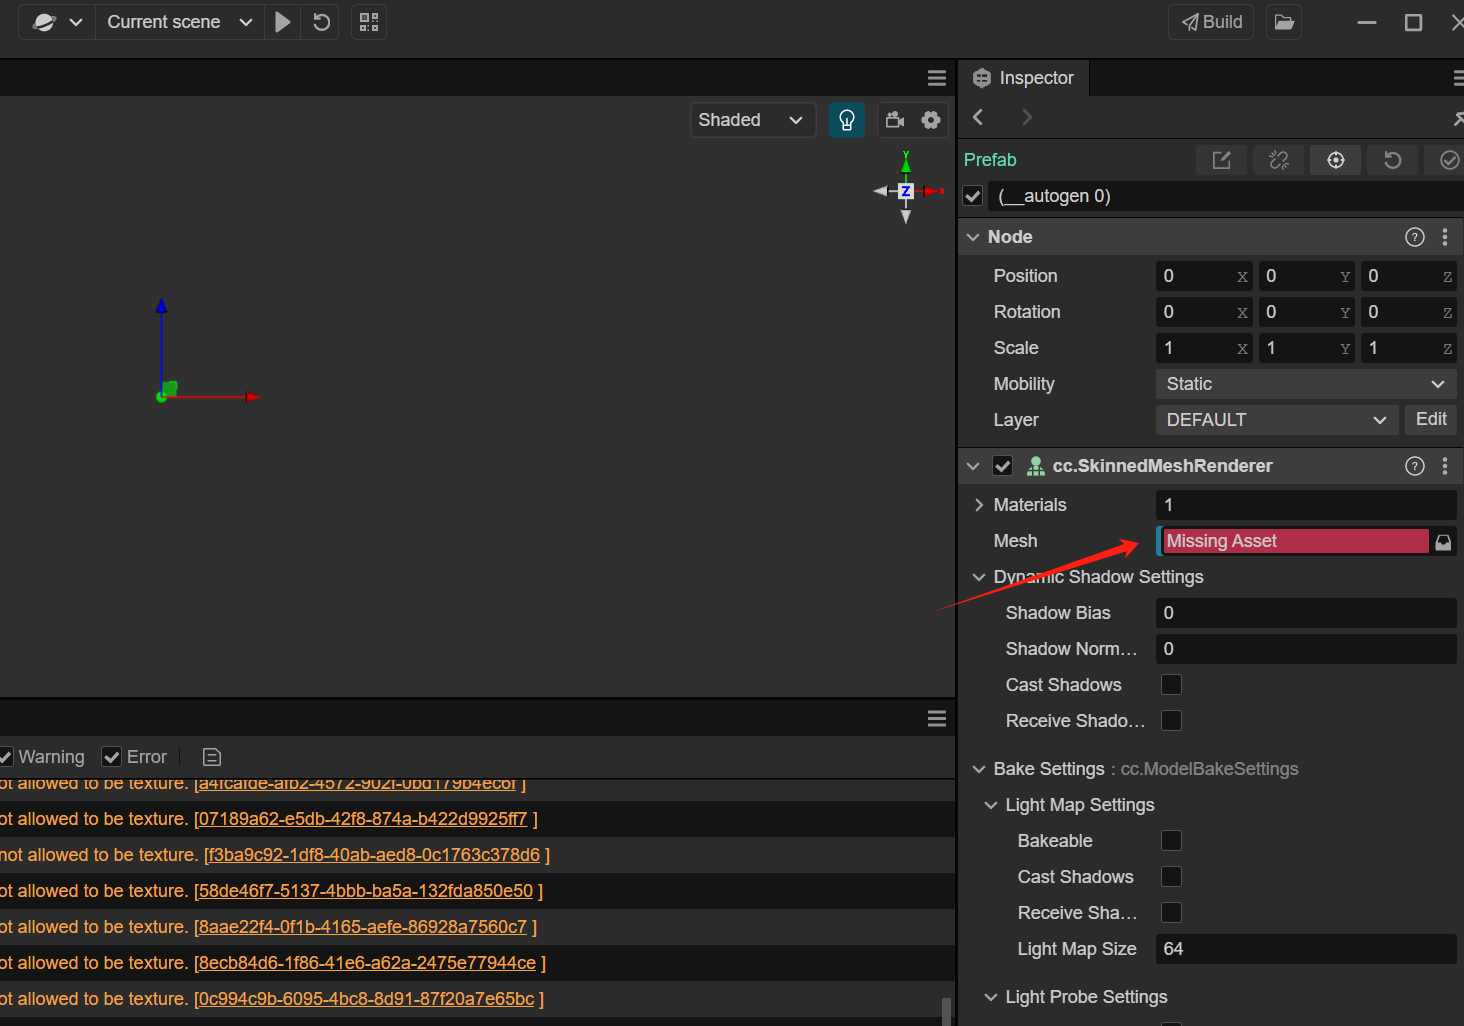Screen dimensions: 1464x1026
Task: Collapse Light Map Settings
Action: 991,805
